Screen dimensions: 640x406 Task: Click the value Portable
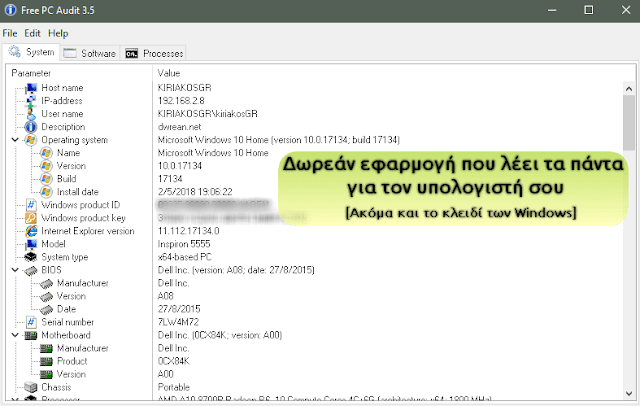point(174,387)
